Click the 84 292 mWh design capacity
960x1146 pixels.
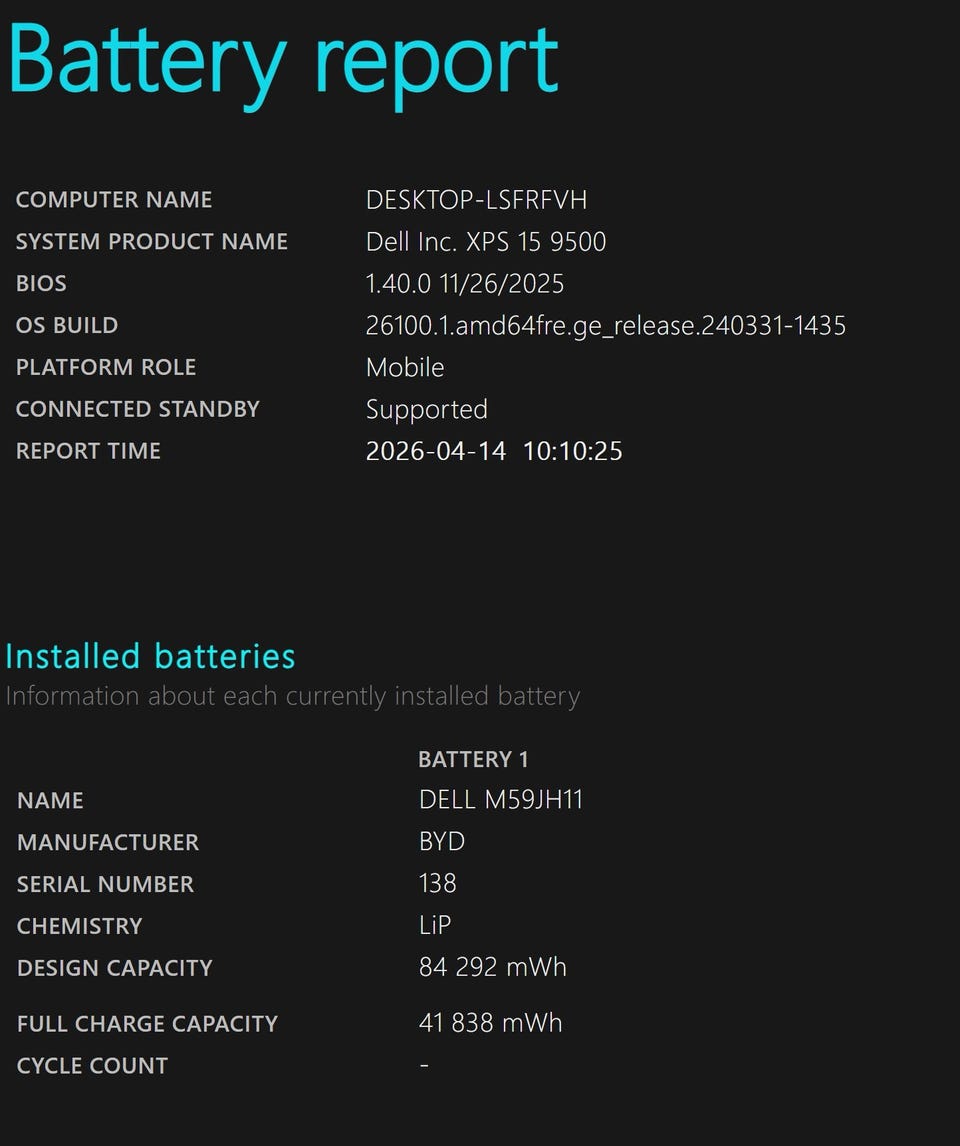click(x=493, y=968)
